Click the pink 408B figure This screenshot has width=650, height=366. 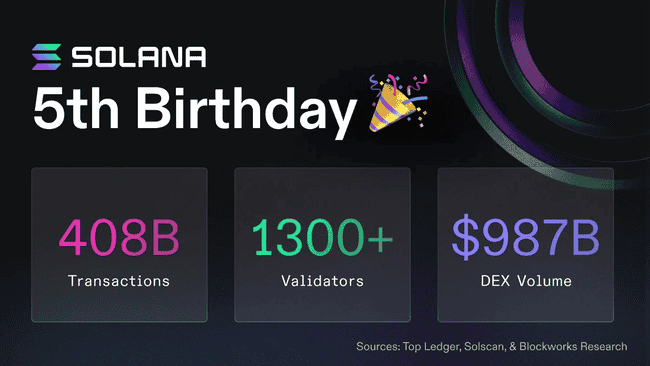pos(119,238)
